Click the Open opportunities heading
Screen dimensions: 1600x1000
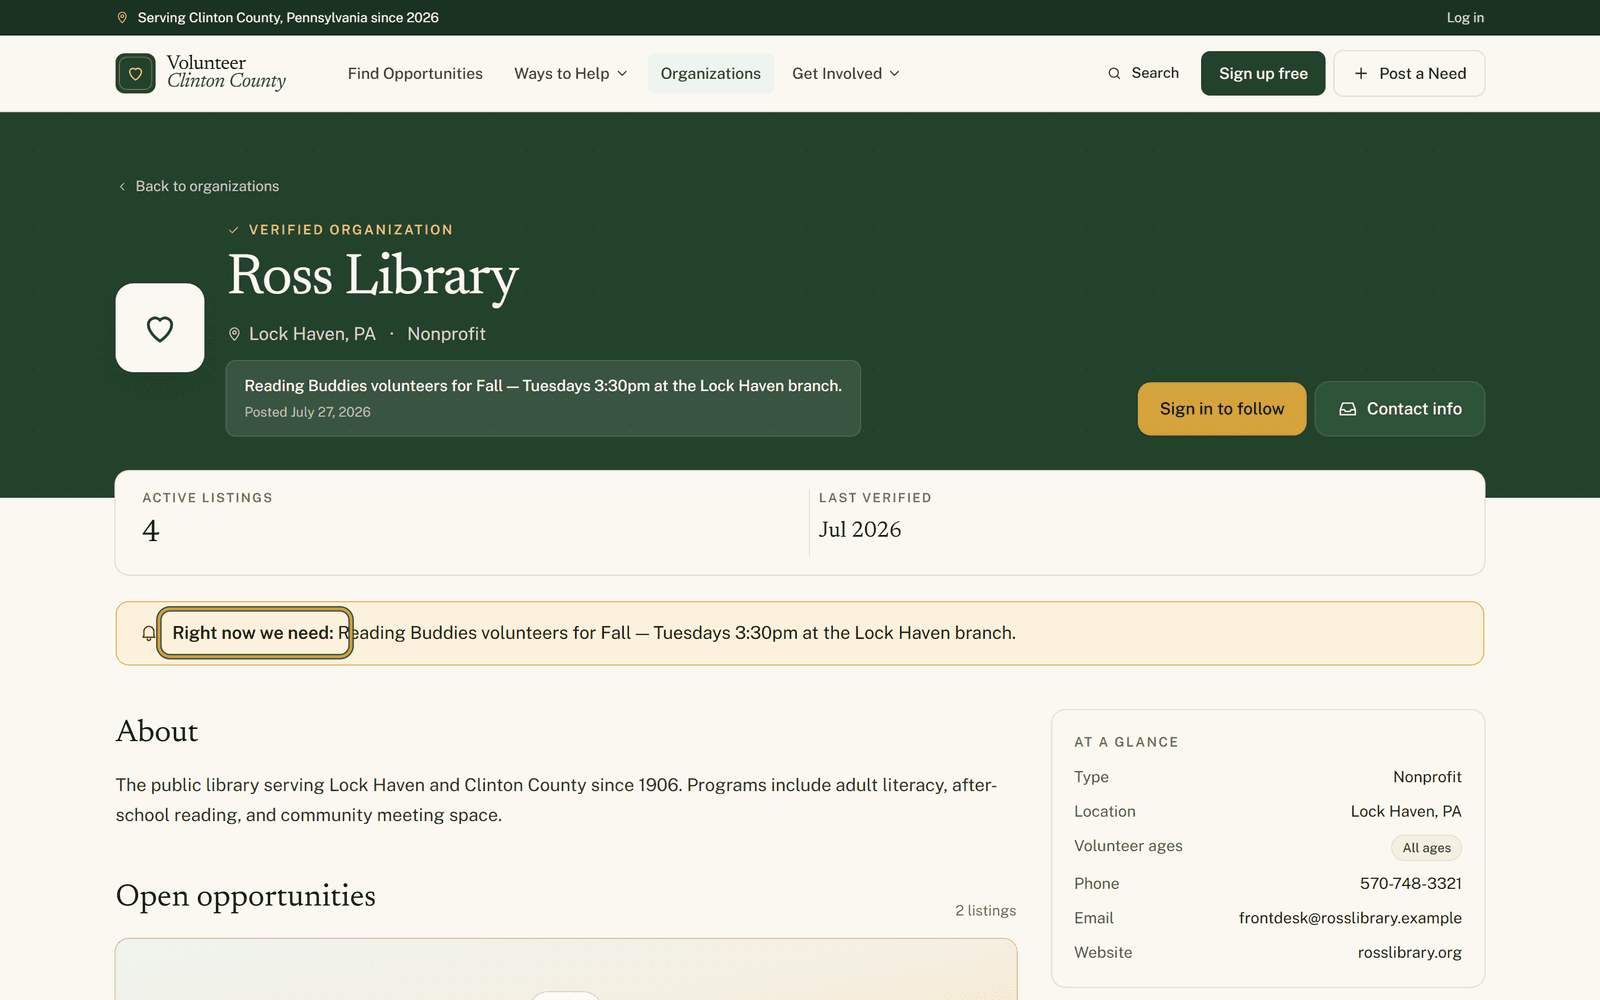[246, 896]
